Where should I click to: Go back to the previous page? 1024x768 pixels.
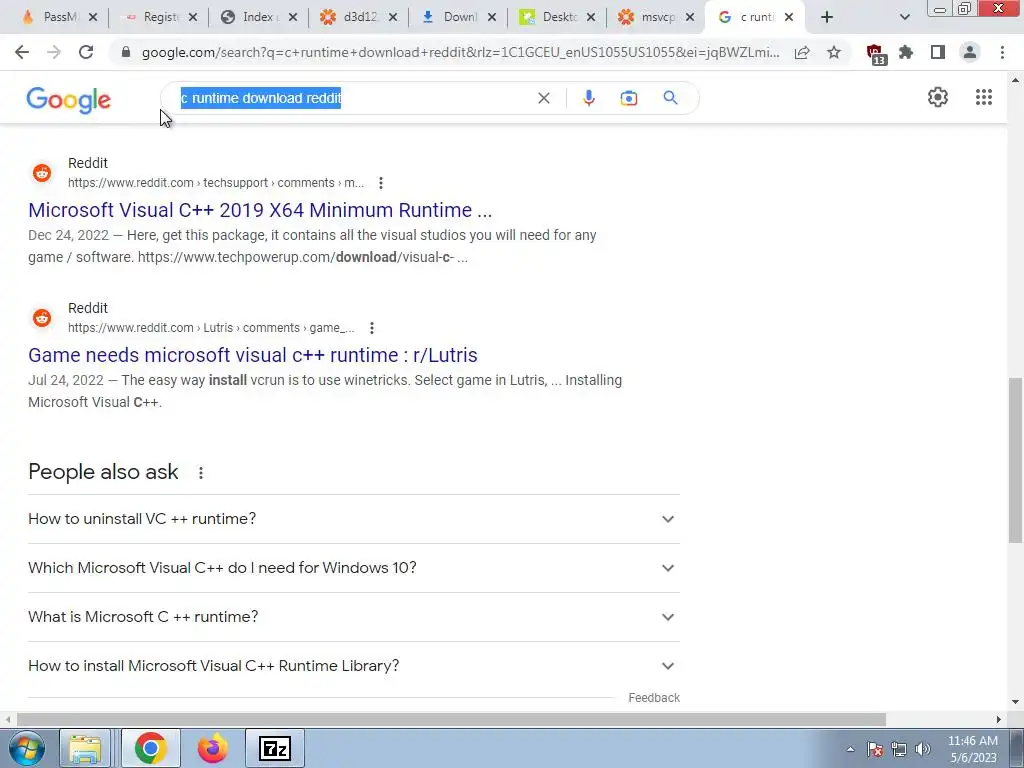click(22, 52)
